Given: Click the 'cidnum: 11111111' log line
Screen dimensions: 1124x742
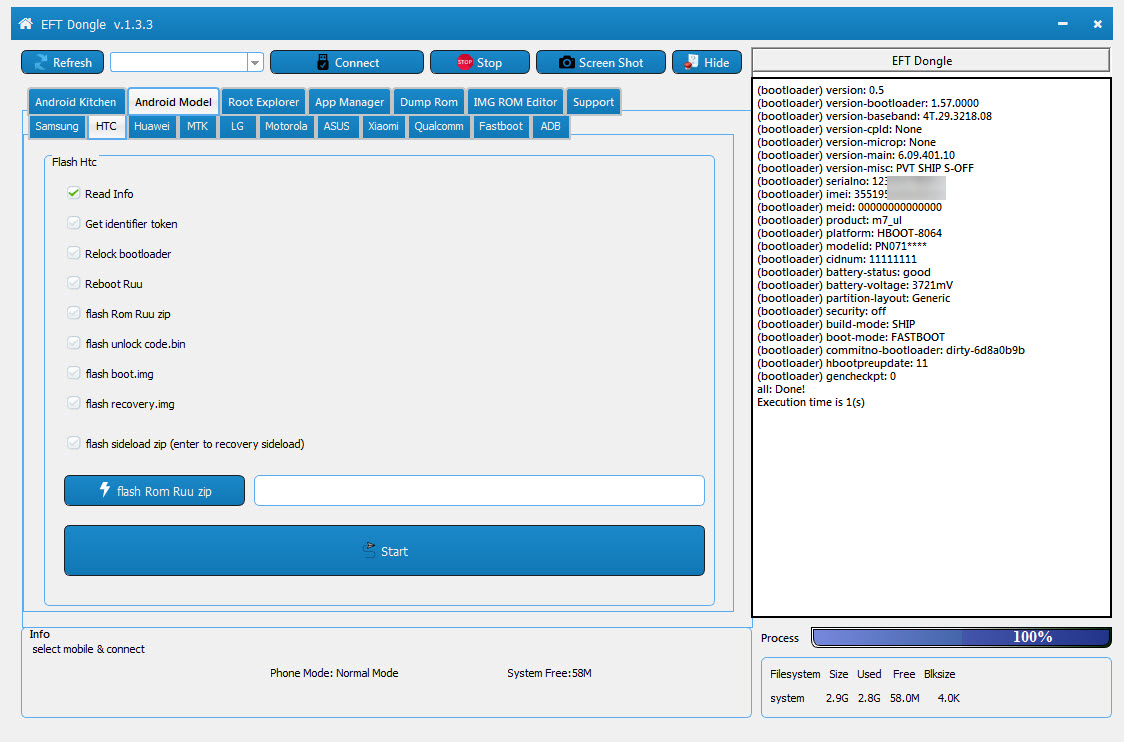Looking at the screenshot, I should point(837,260).
